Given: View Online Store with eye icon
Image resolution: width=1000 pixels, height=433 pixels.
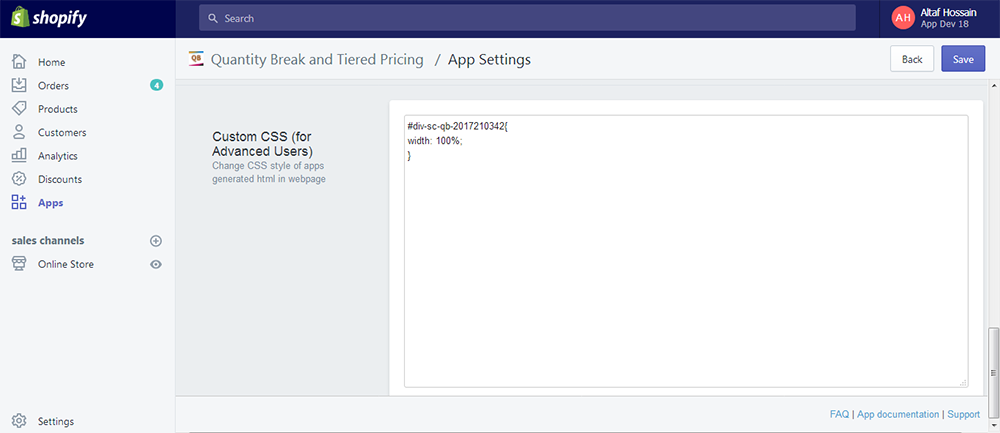Looking at the screenshot, I should pyautogui.click(x=155, y=265).
